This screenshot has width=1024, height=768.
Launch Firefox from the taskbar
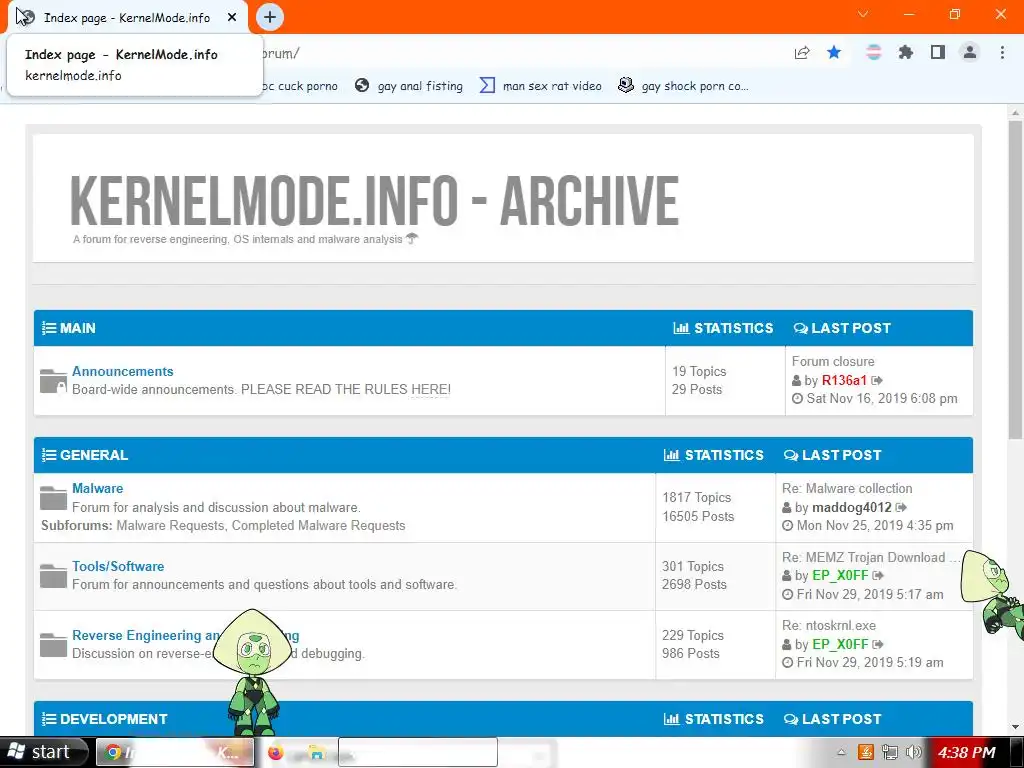276,752
